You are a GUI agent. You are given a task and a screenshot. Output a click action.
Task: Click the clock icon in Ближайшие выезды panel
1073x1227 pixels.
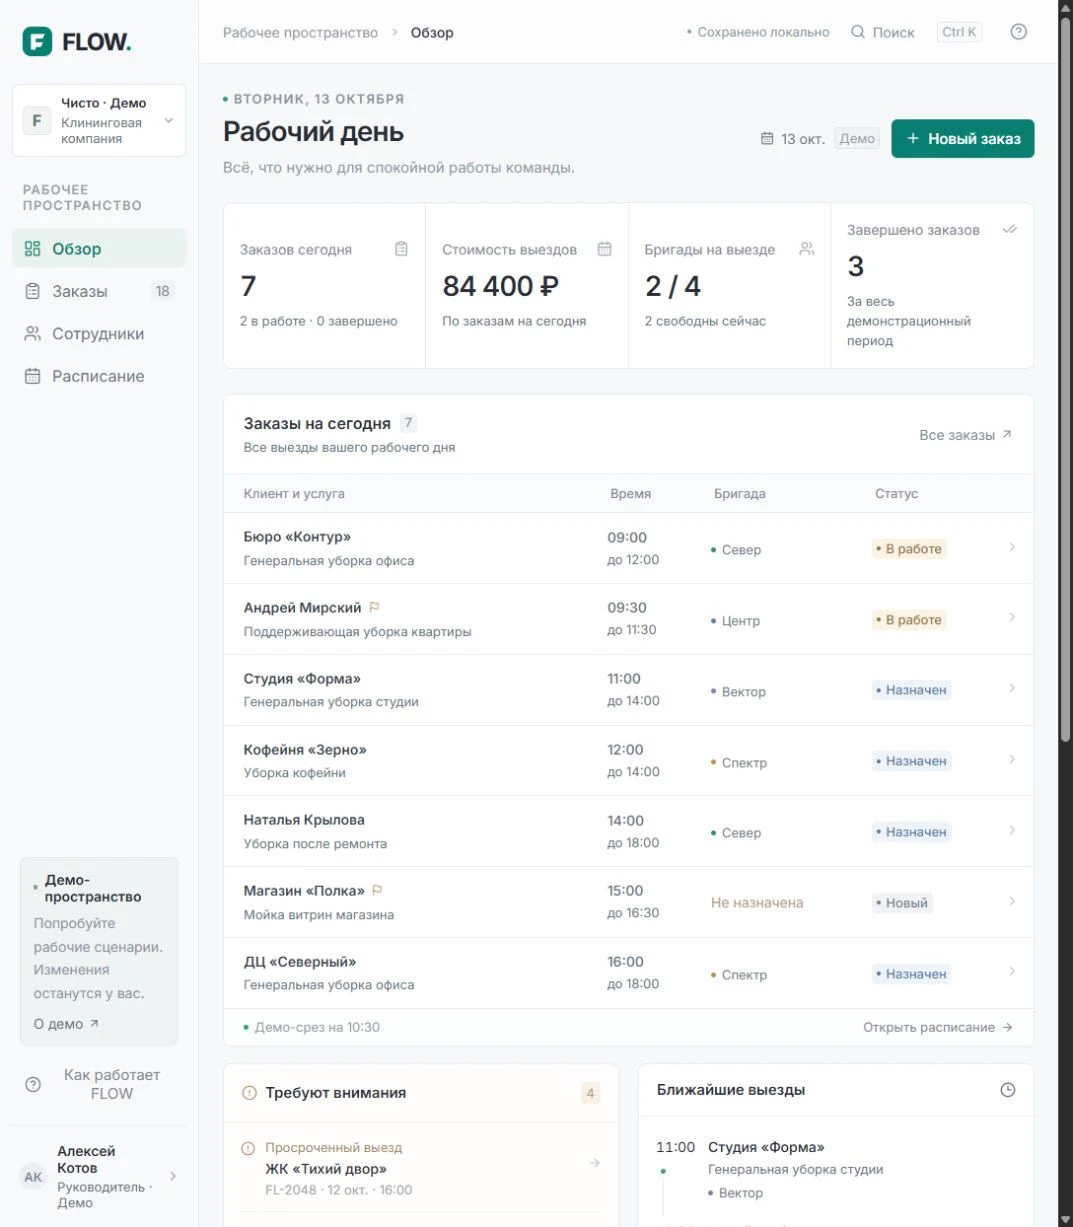[1007, 1090]
